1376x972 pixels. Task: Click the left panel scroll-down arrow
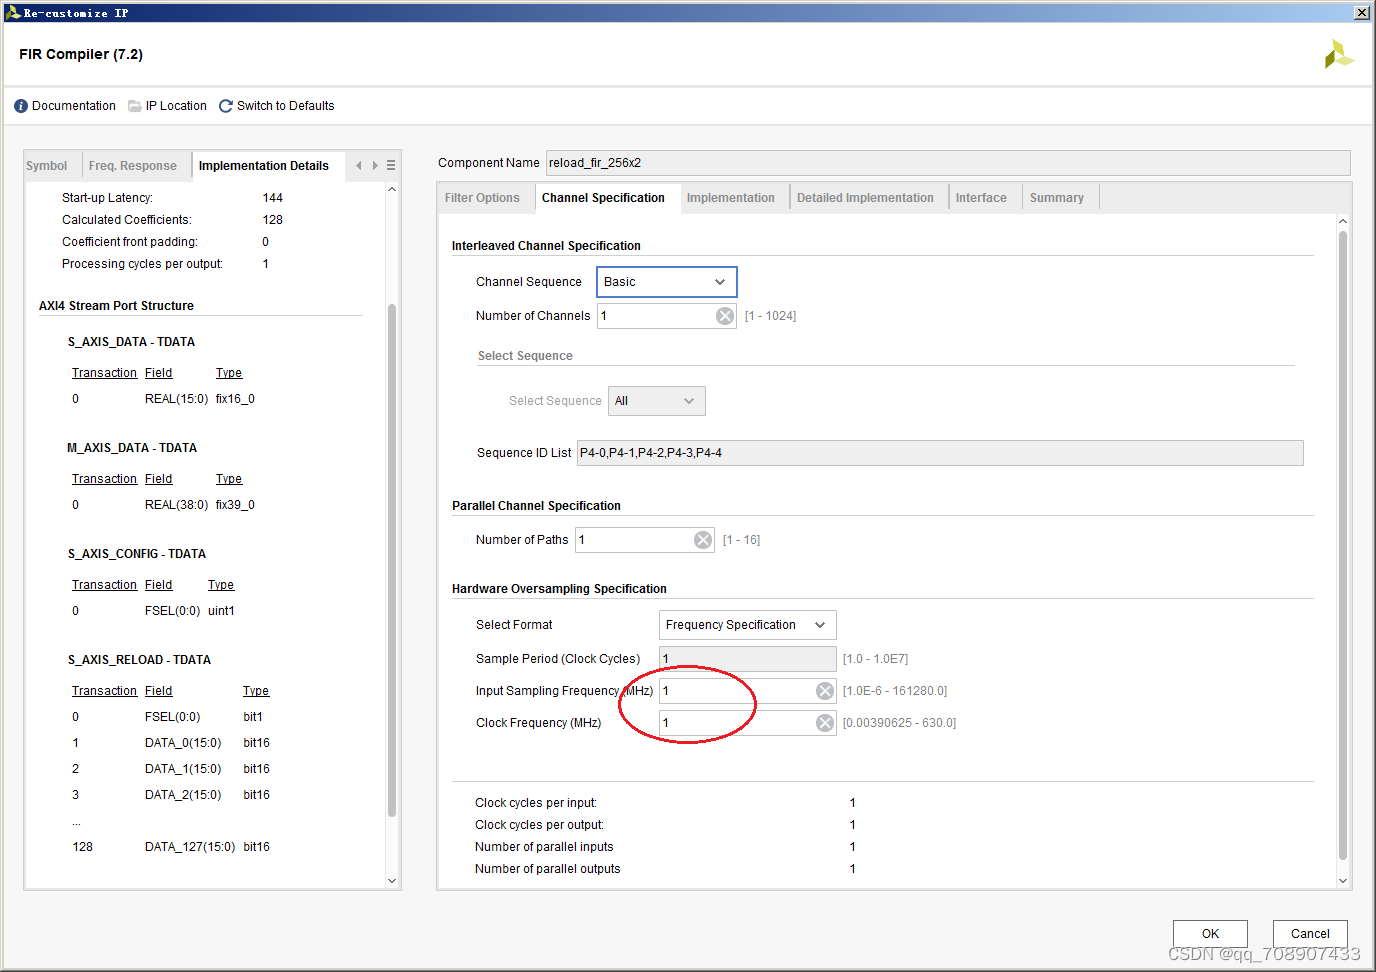click(x=392, y=881)
